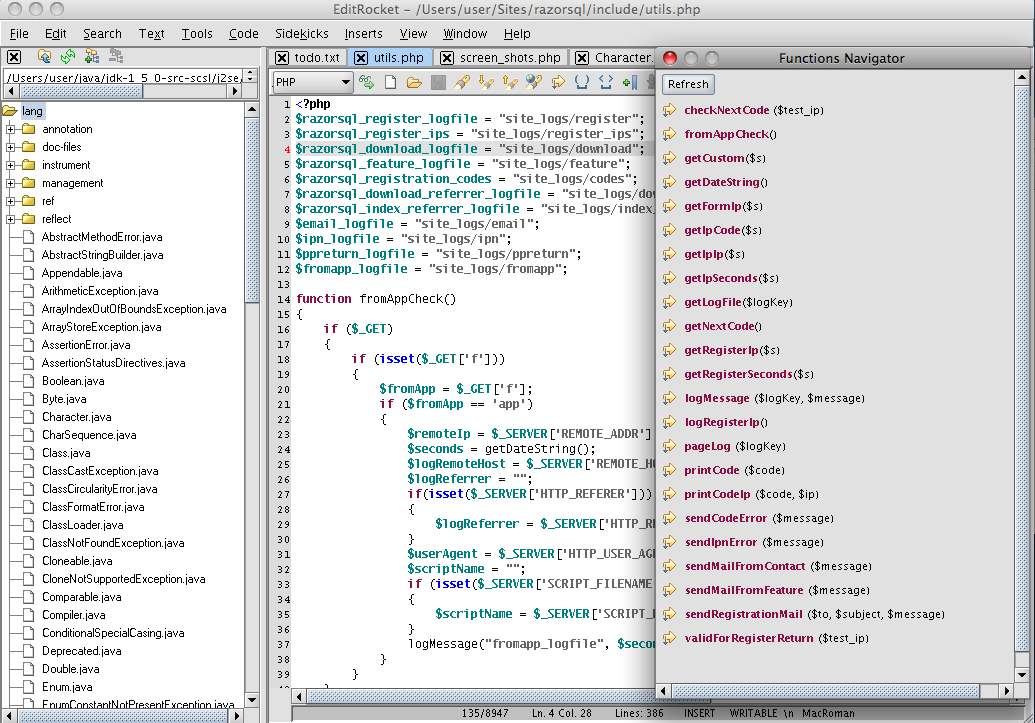Click the arrow icon next to getCustom
The height and width of the screenshot is (723, 1035).
(670, 158)
